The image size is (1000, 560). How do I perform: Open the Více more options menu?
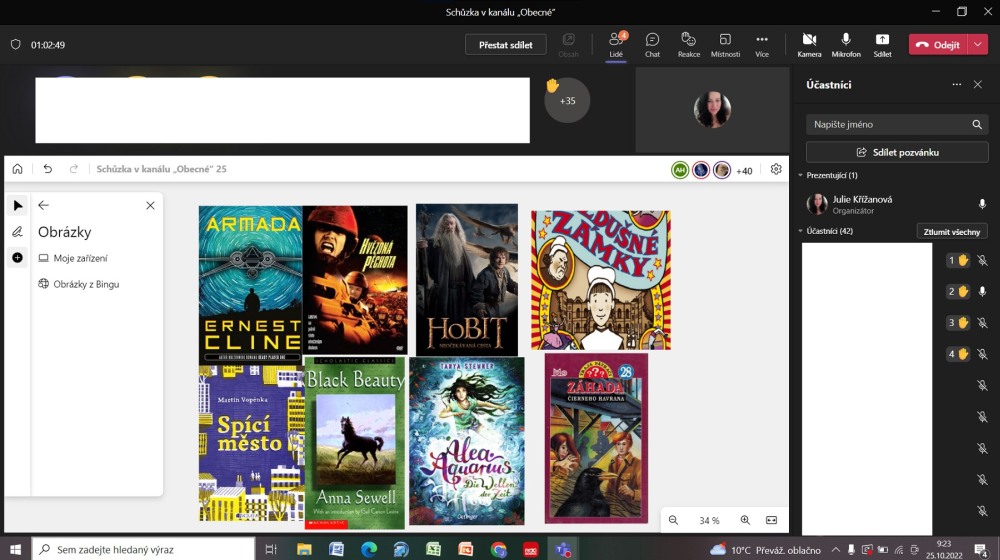point(761,45)
